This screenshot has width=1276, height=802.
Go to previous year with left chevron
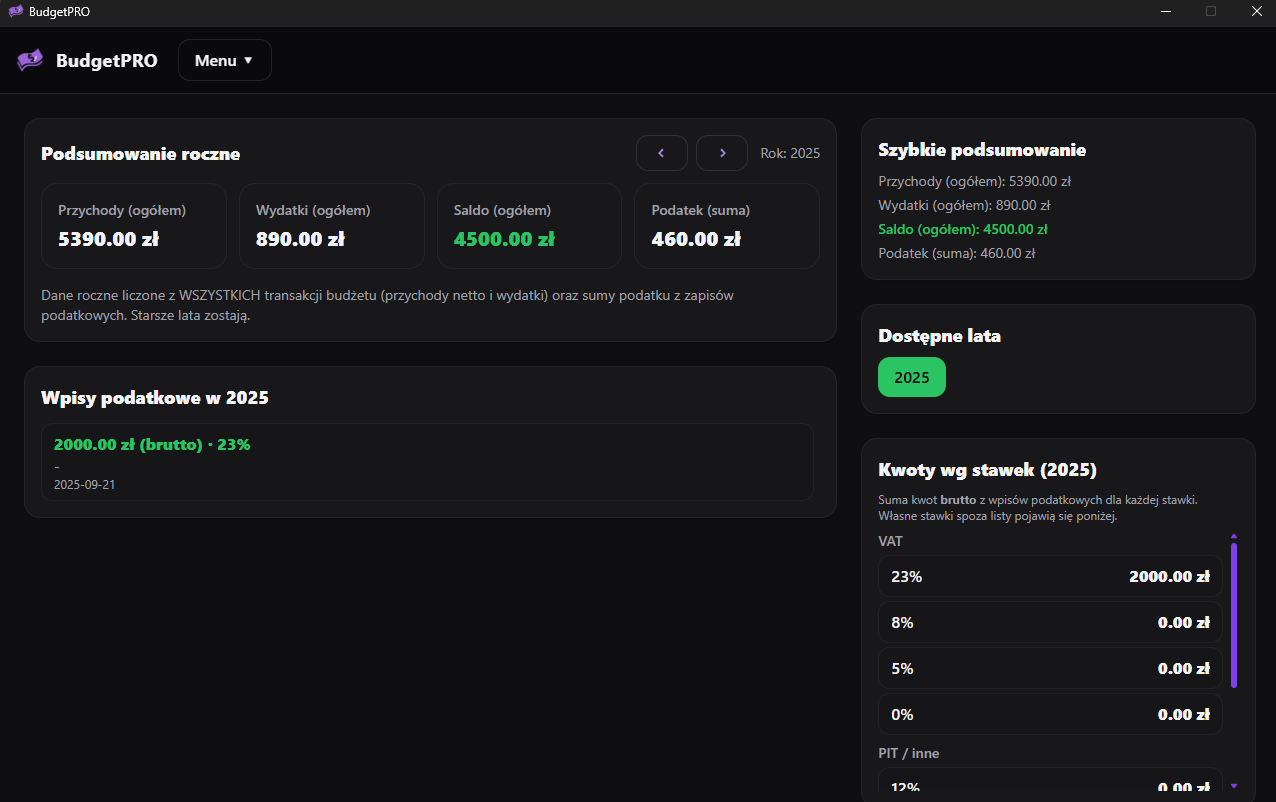(661, 153)
